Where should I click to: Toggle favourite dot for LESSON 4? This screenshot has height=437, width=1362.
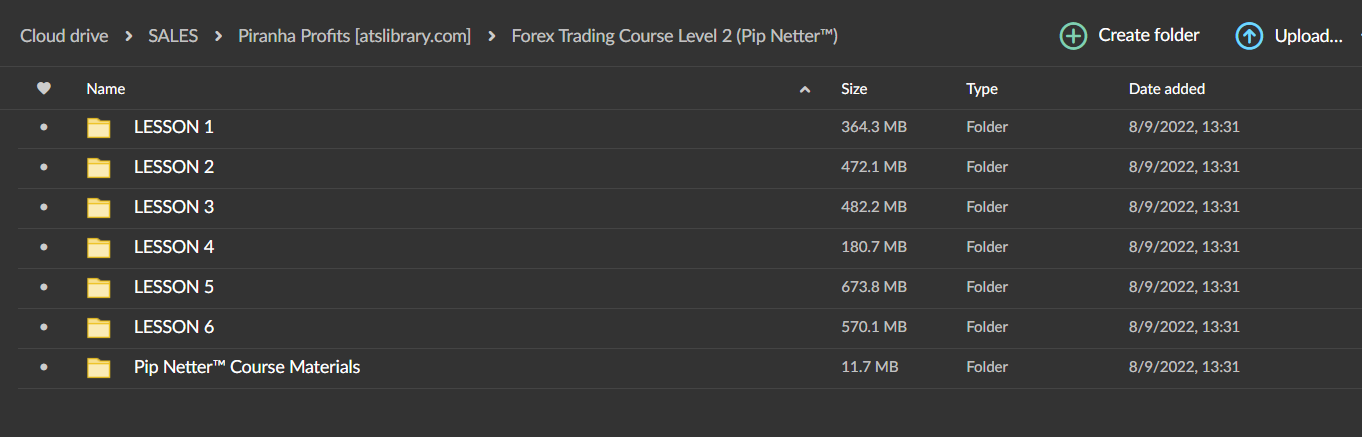pyautogui.click(x=43, y=247)
